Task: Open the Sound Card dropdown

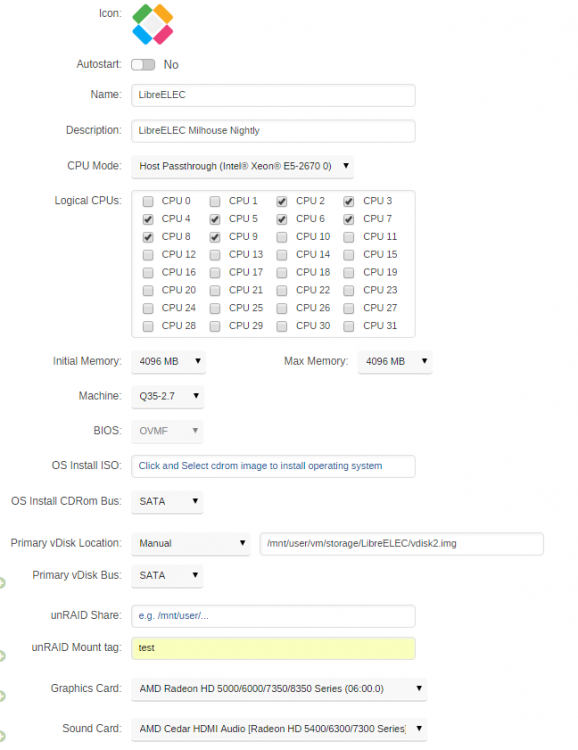Action: click(279, 729)
